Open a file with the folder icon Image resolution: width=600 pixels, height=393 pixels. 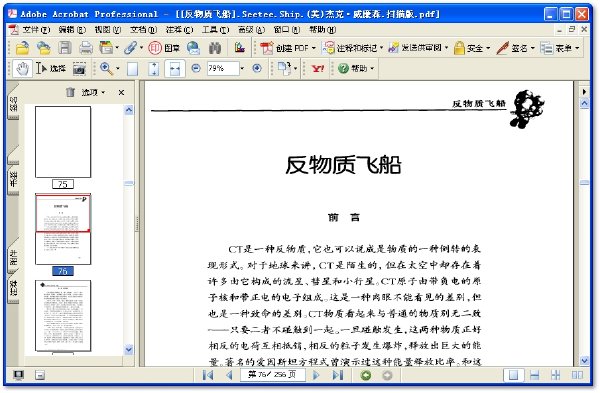coord(23,48)
